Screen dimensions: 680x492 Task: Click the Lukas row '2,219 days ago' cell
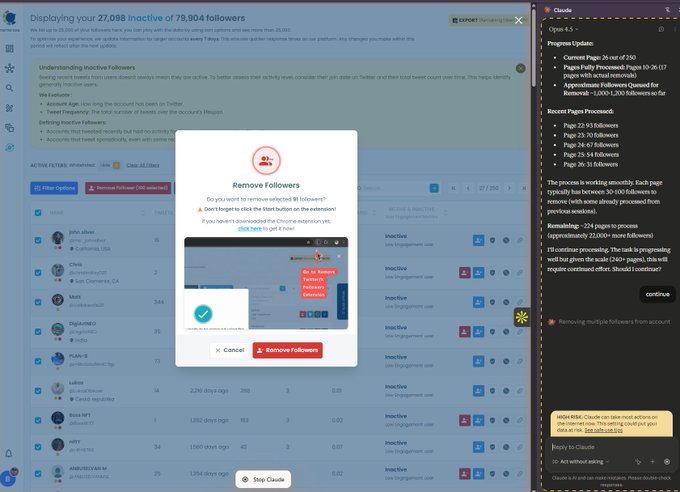[209, 390]
